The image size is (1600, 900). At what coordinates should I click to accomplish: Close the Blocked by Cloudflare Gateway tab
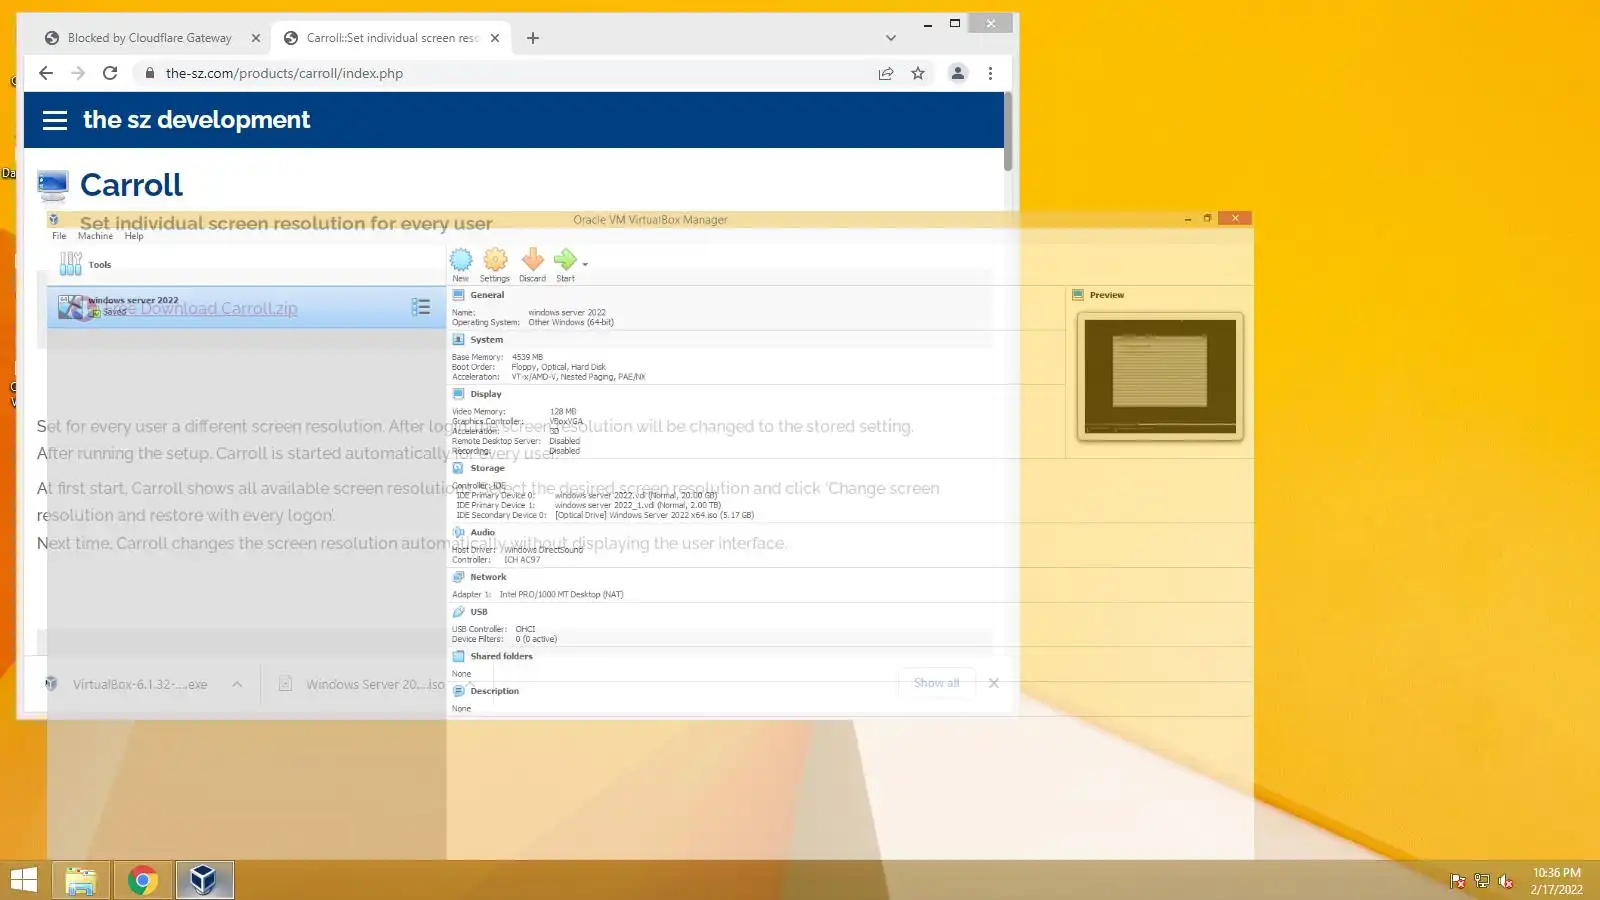pos(255,38)
